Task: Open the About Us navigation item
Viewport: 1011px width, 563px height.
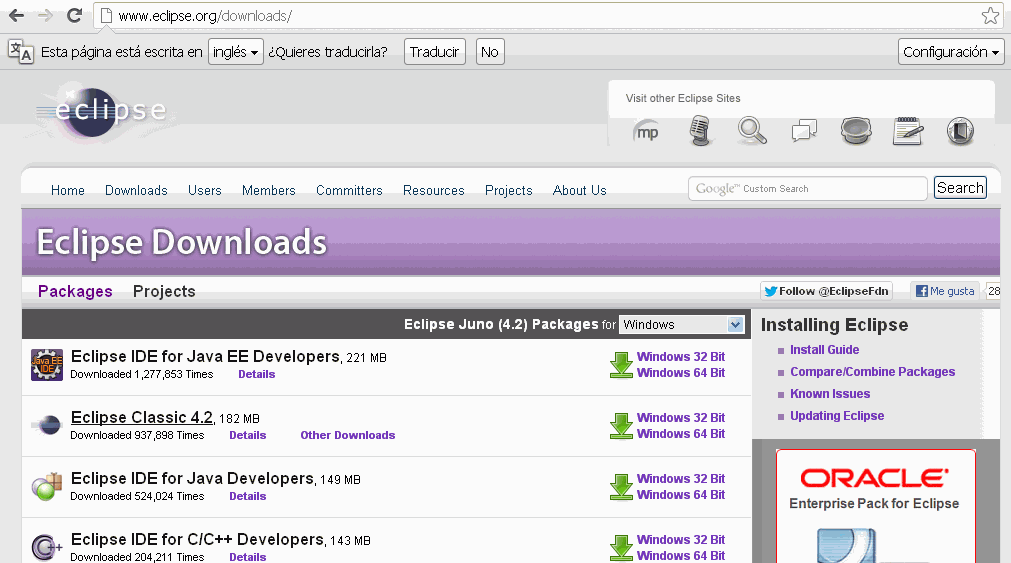Action: coord(579,190)
